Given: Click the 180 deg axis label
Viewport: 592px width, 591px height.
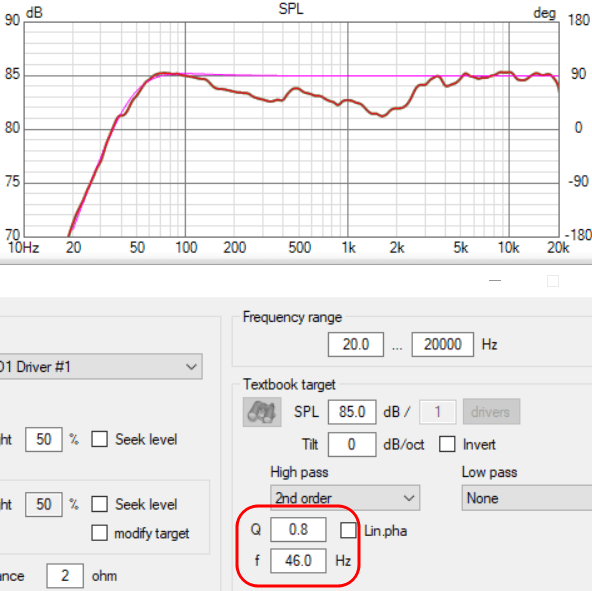Looking at the screenshot, I should click(579, 20).
